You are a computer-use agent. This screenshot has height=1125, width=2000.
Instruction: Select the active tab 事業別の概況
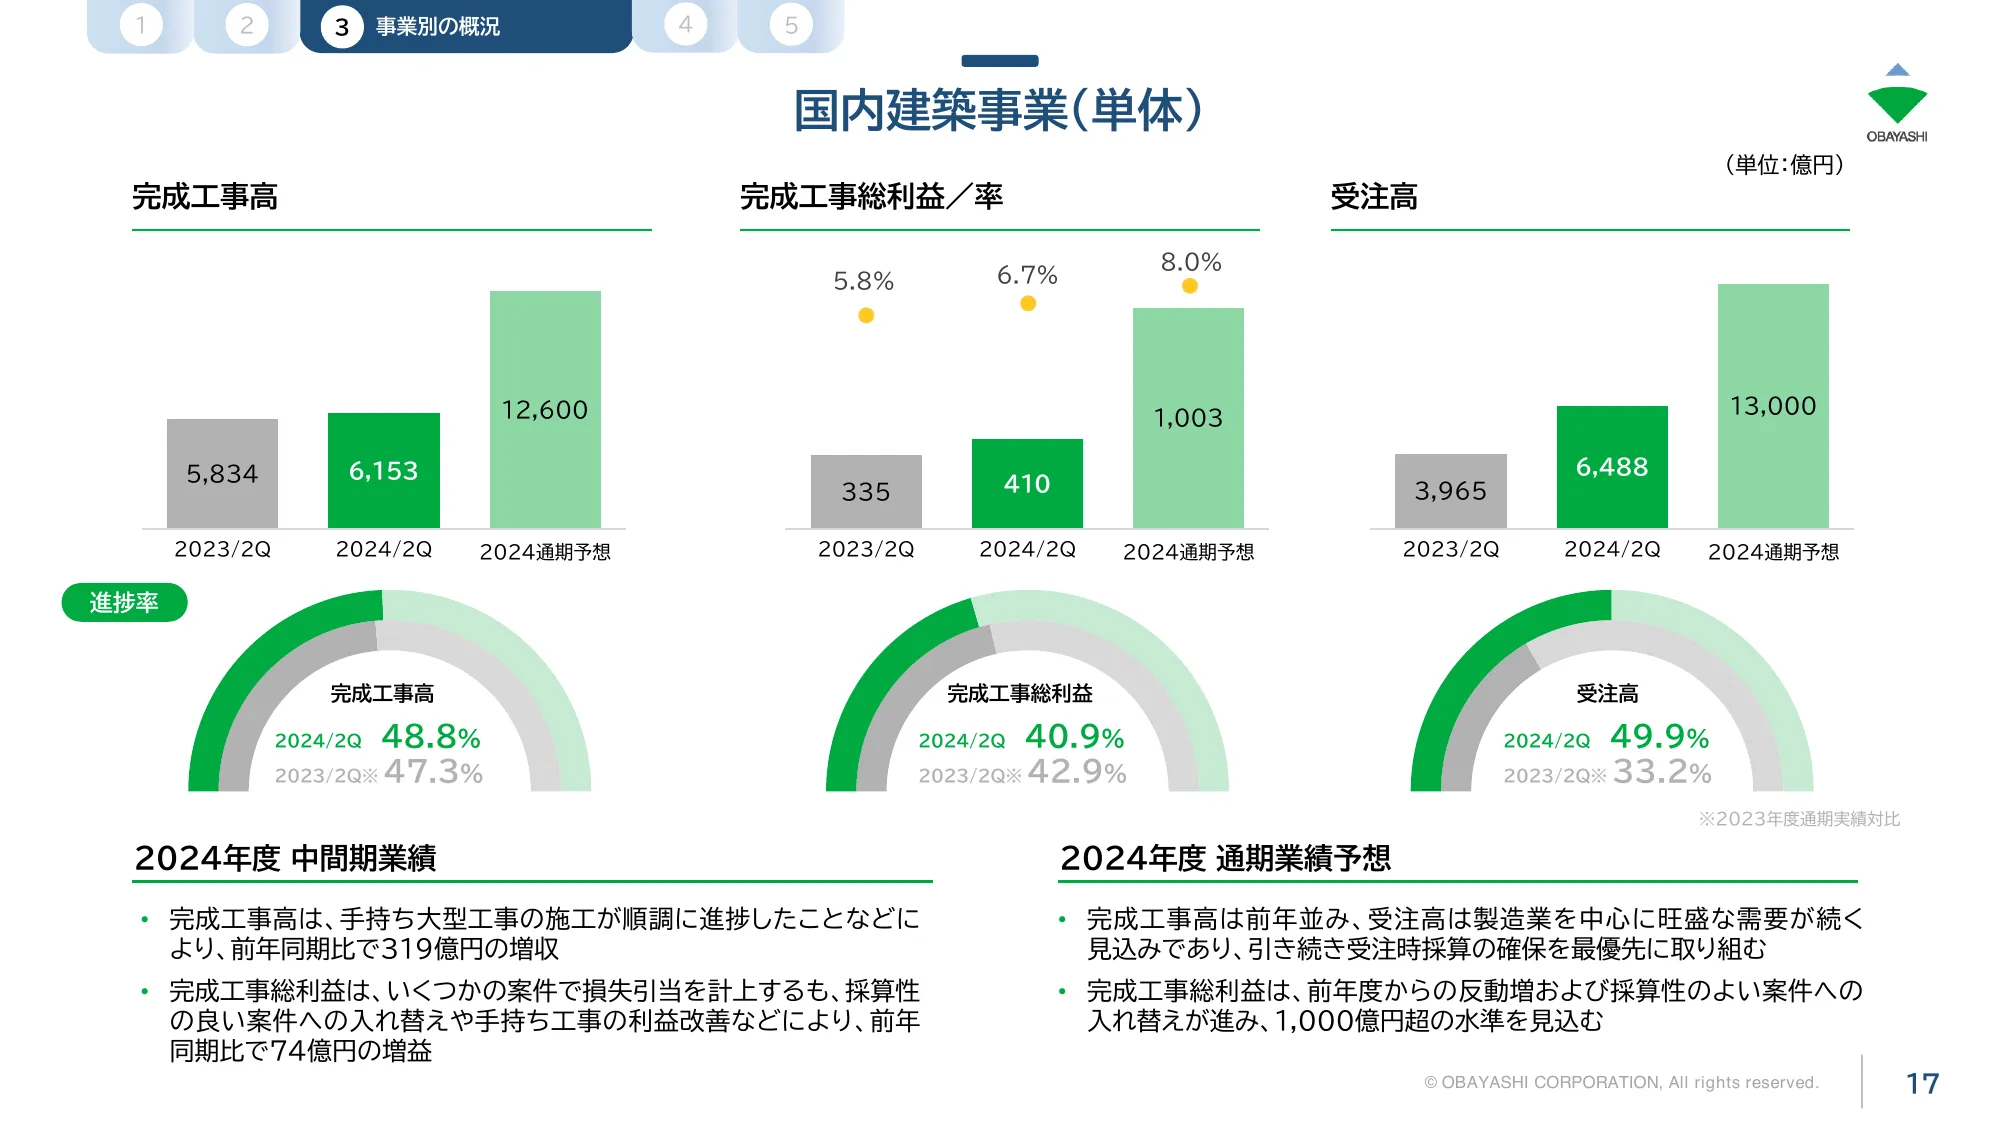466,26
